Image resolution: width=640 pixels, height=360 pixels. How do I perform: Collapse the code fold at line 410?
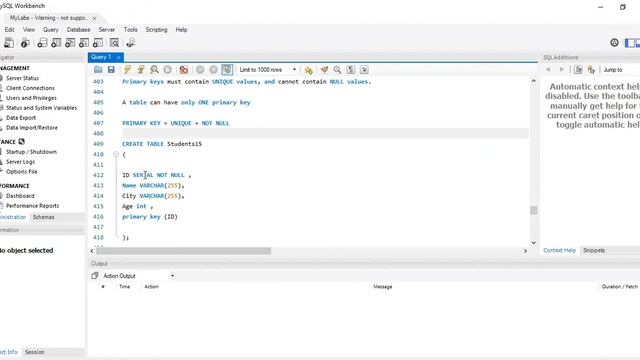tap(116, 154)
